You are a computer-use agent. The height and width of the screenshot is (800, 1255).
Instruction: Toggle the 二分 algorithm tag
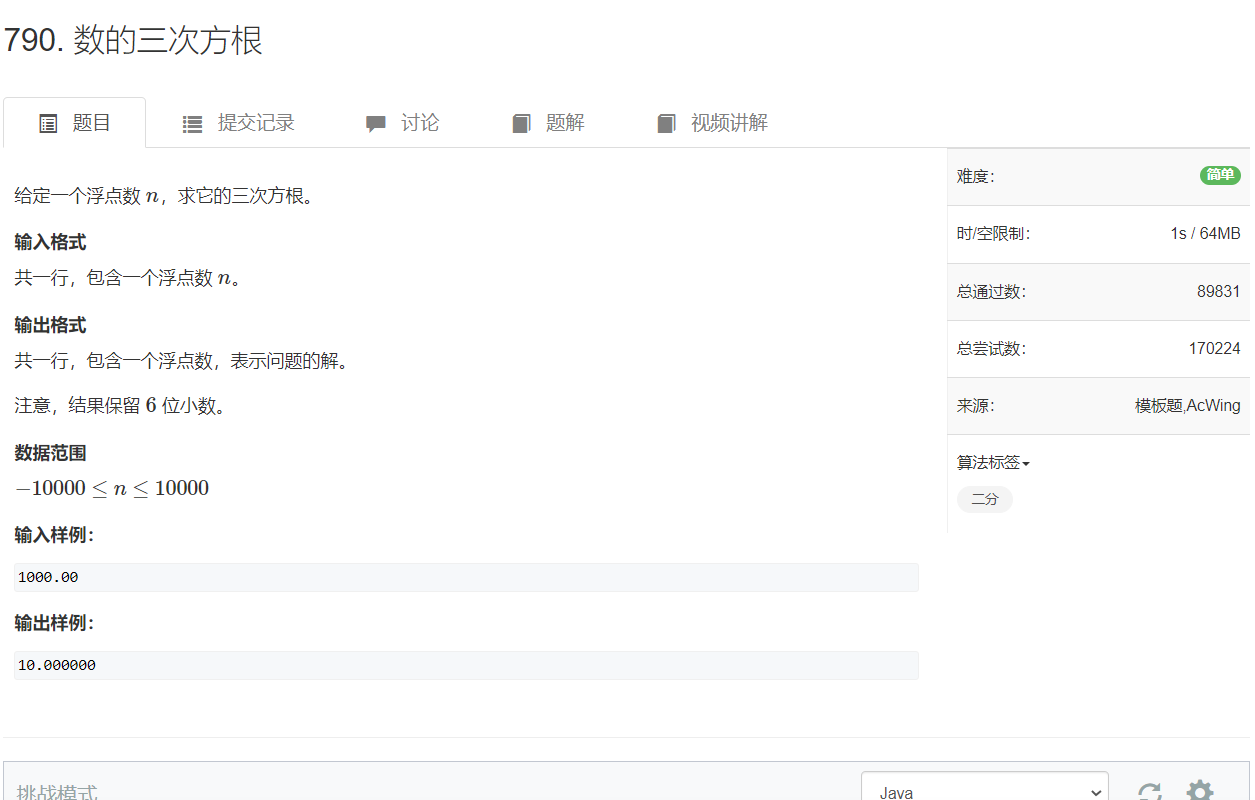click(x=984, y=499)
